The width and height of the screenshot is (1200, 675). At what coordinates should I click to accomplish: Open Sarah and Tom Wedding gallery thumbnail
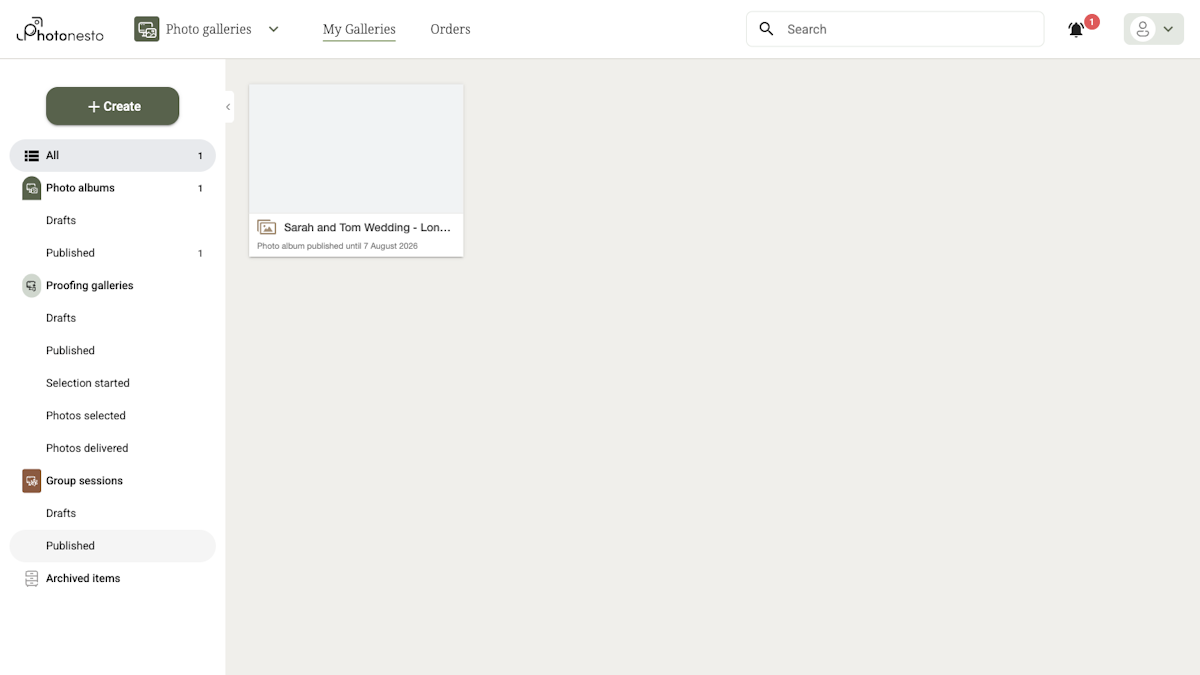tap(356, 149)
